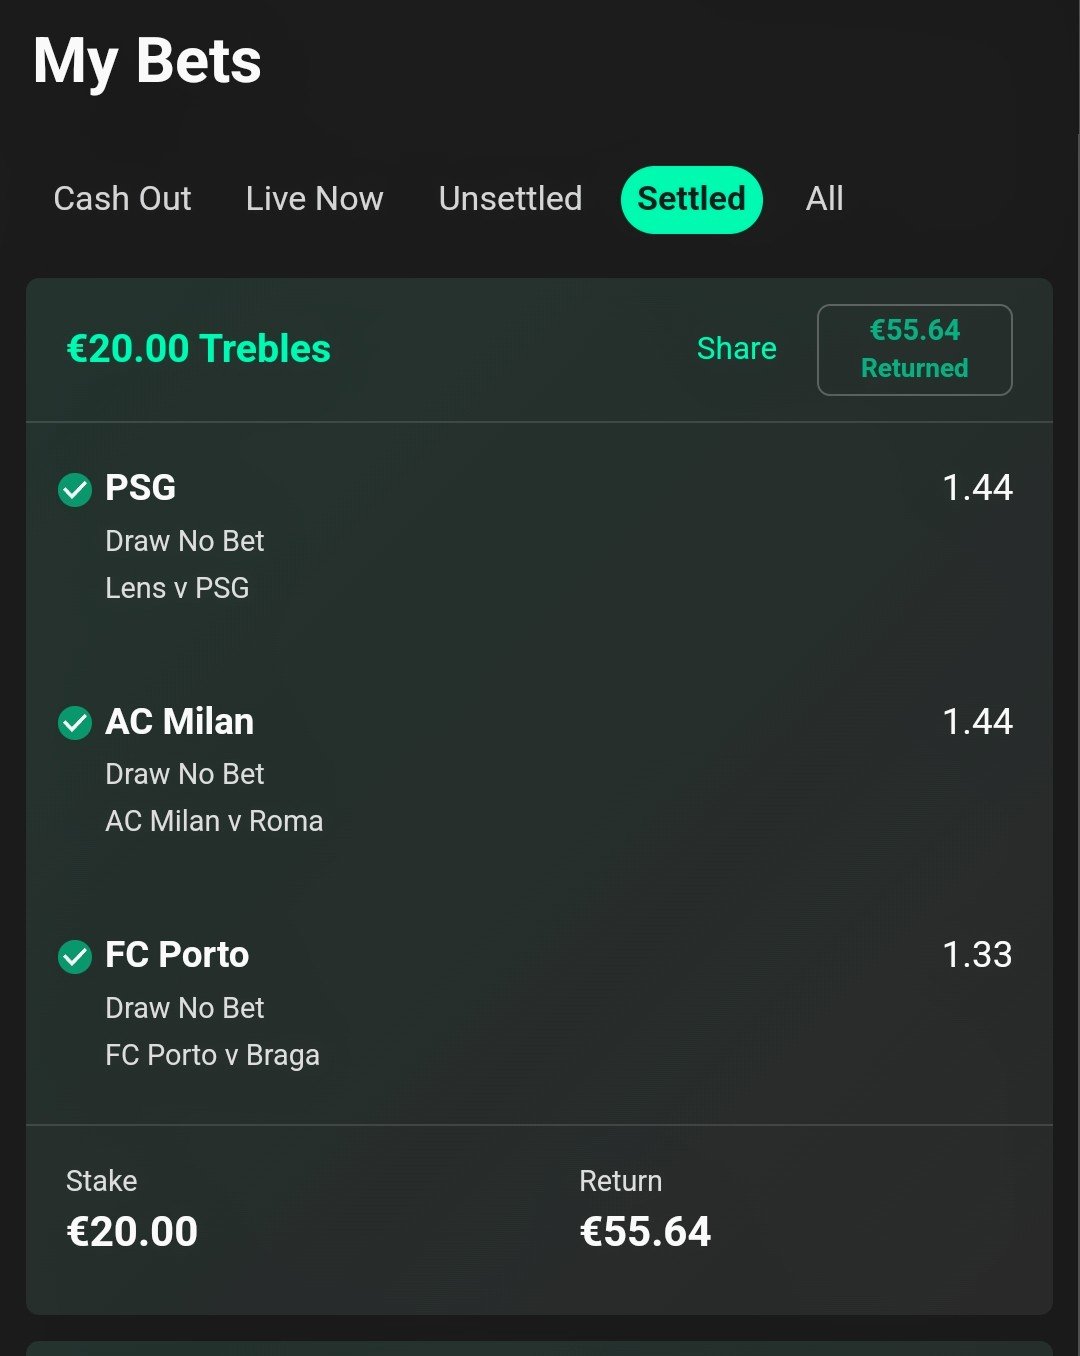Share the €20.00 Trebles bet
The image size is (1080, 1356).
click(x=736, y=349)
